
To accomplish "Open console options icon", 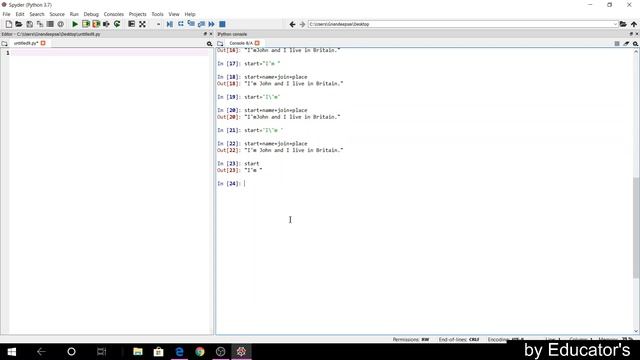I will [x=636, y=44].
